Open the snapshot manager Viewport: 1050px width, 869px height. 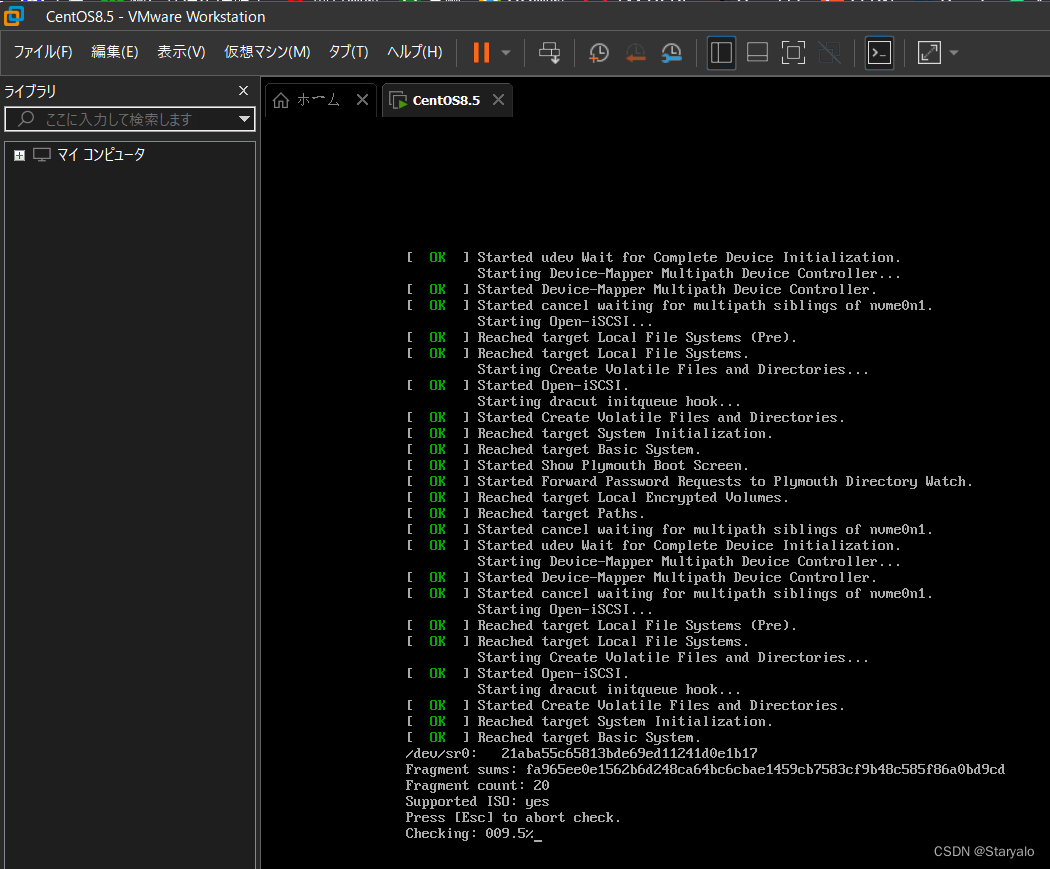click(x=671, y=52)
